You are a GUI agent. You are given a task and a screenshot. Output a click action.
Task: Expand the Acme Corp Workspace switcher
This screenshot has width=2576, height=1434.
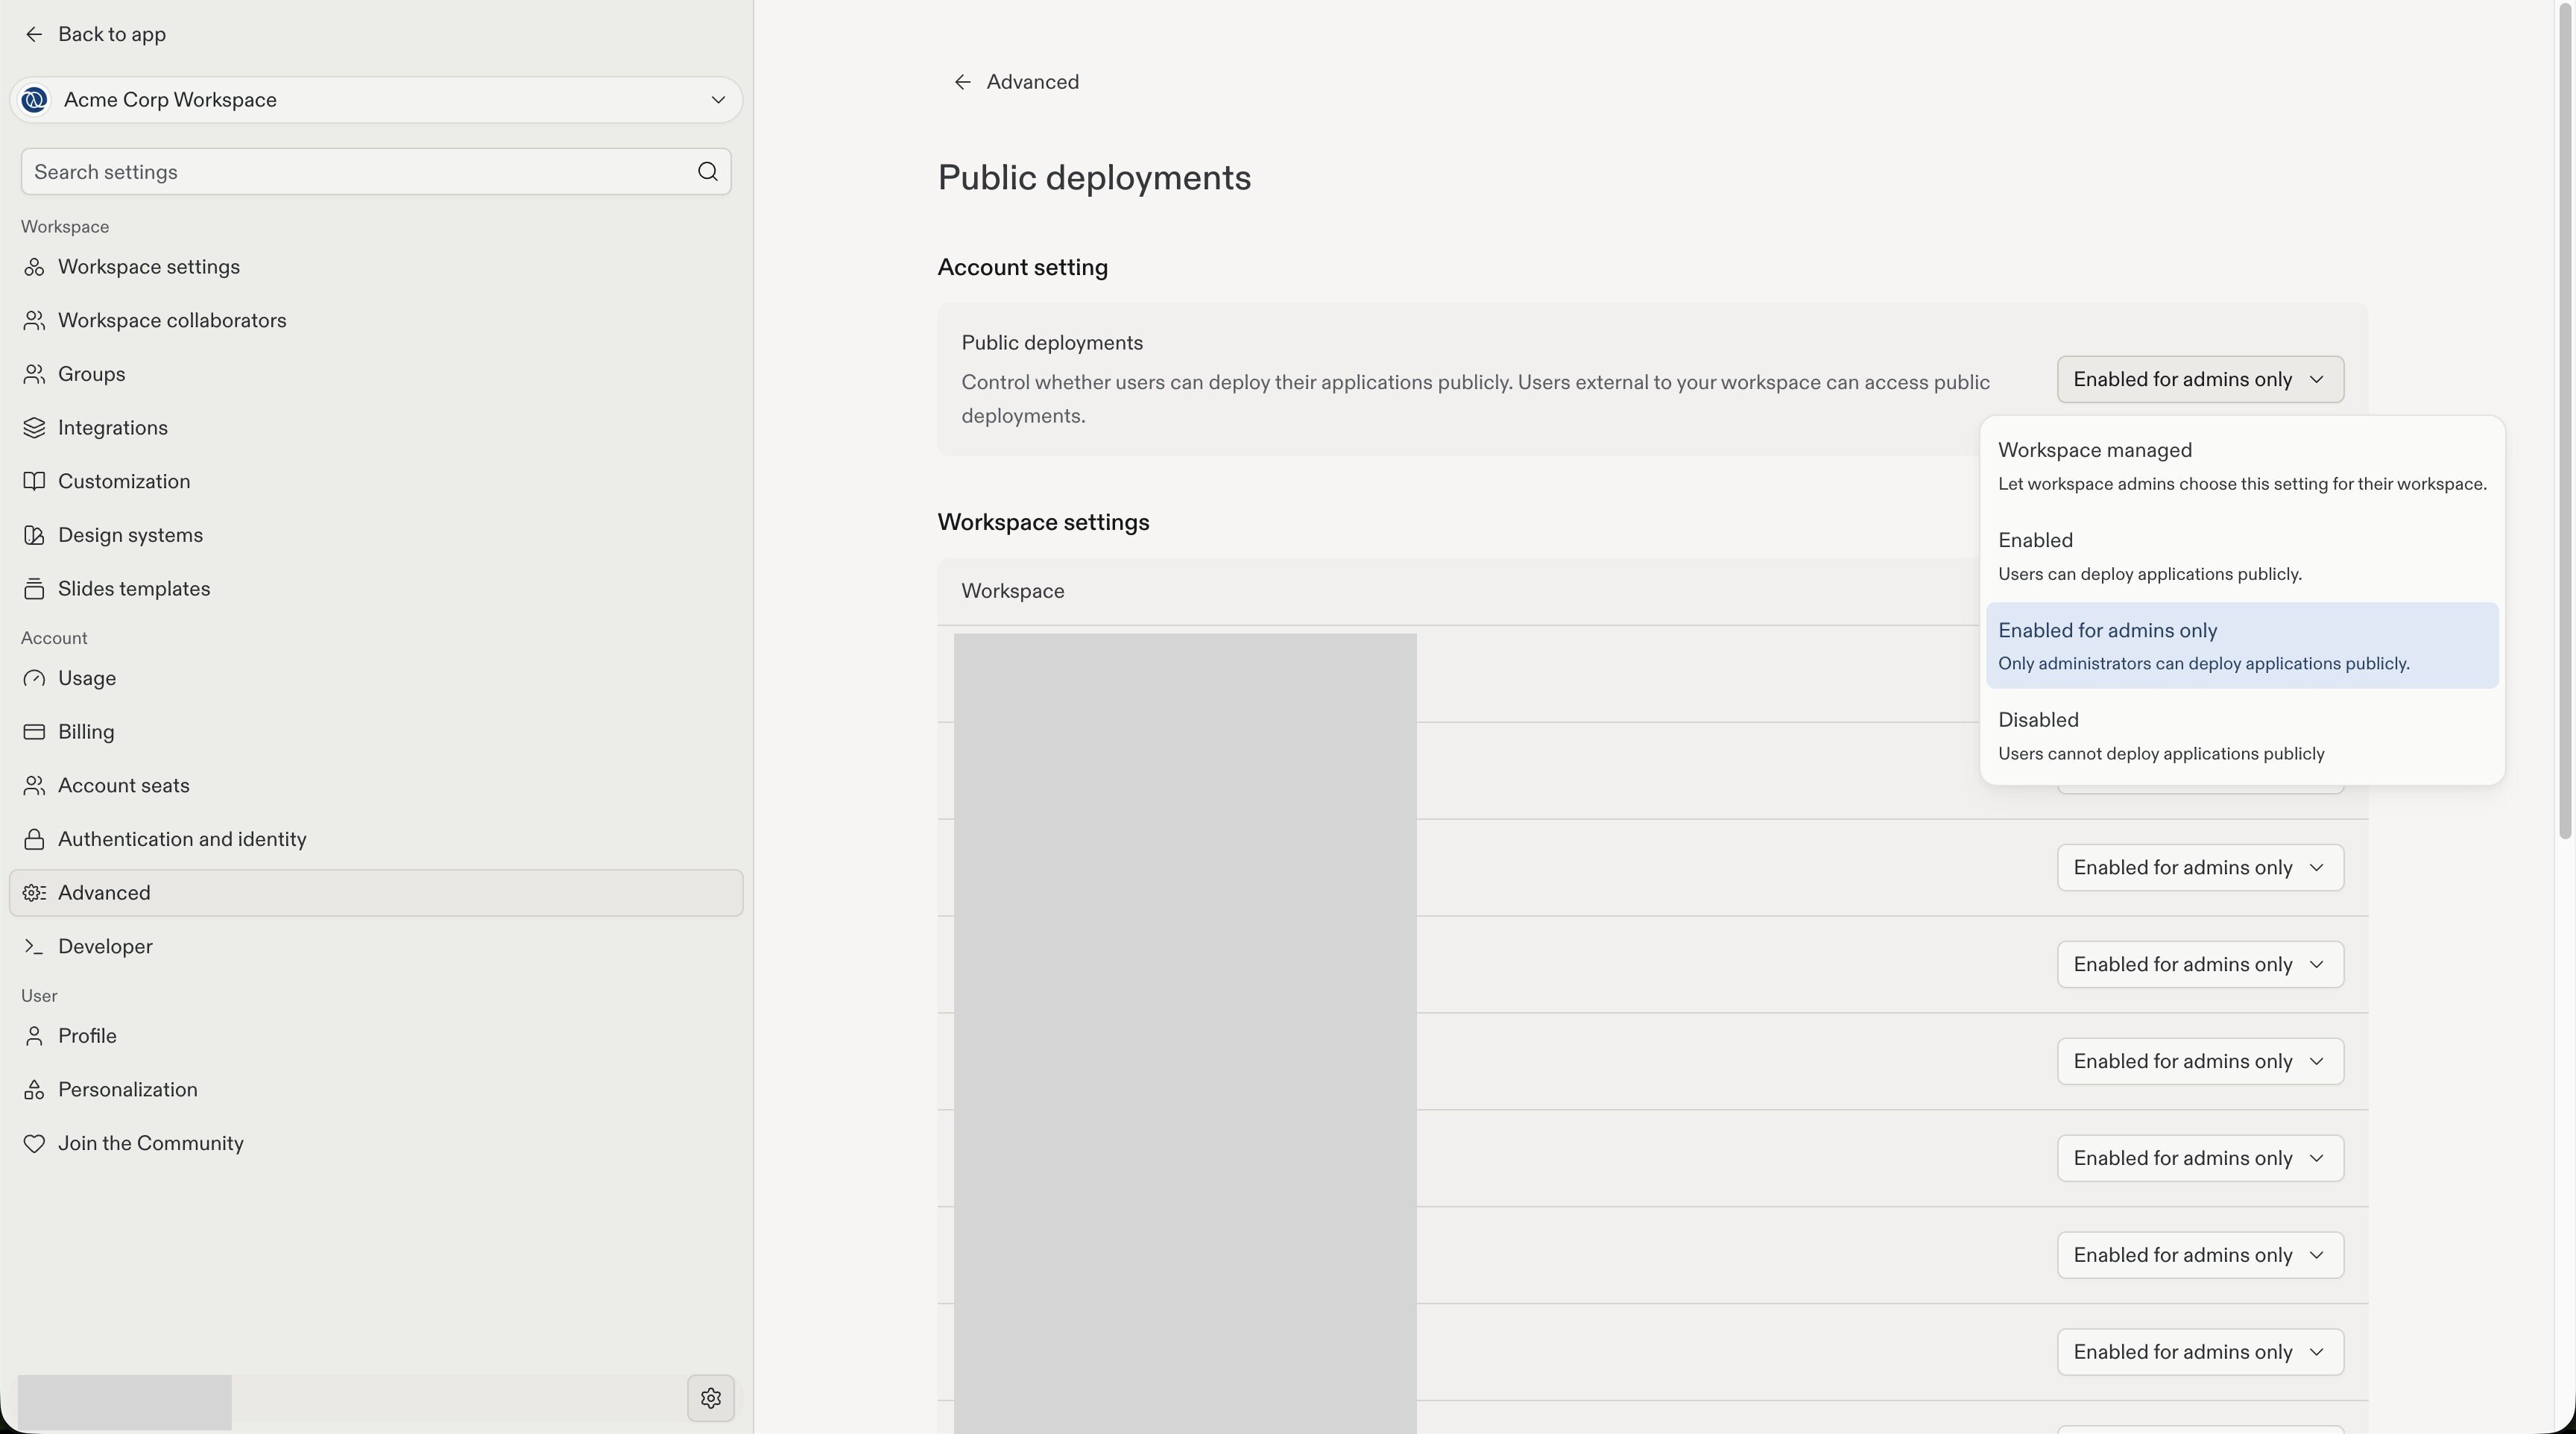(376, 100)
